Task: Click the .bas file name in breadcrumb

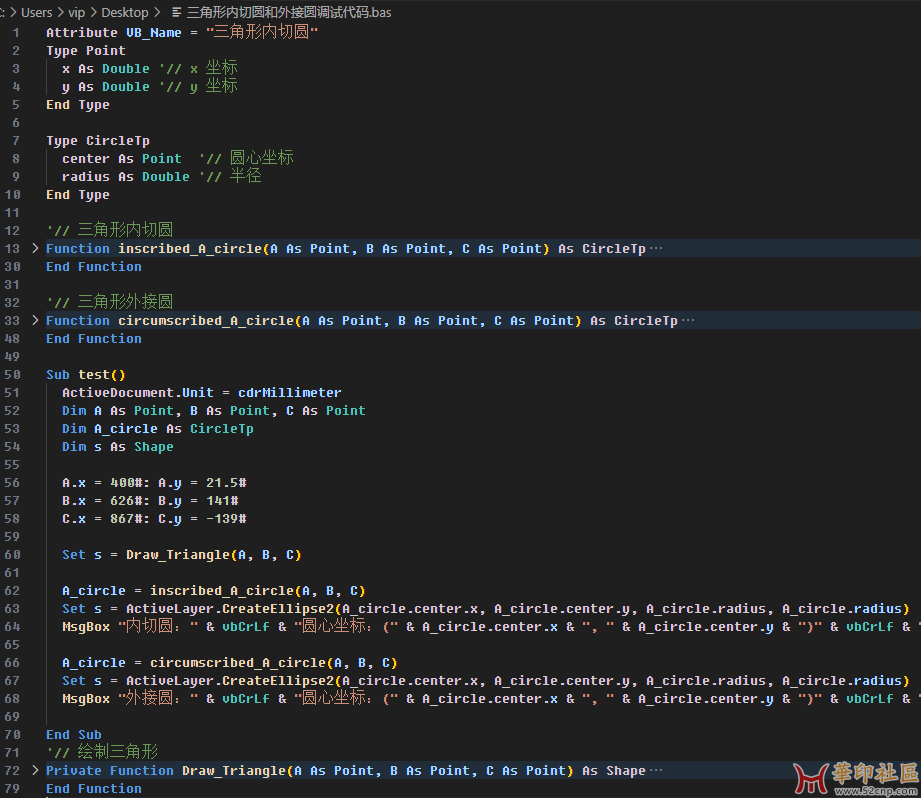Action: 288,13
